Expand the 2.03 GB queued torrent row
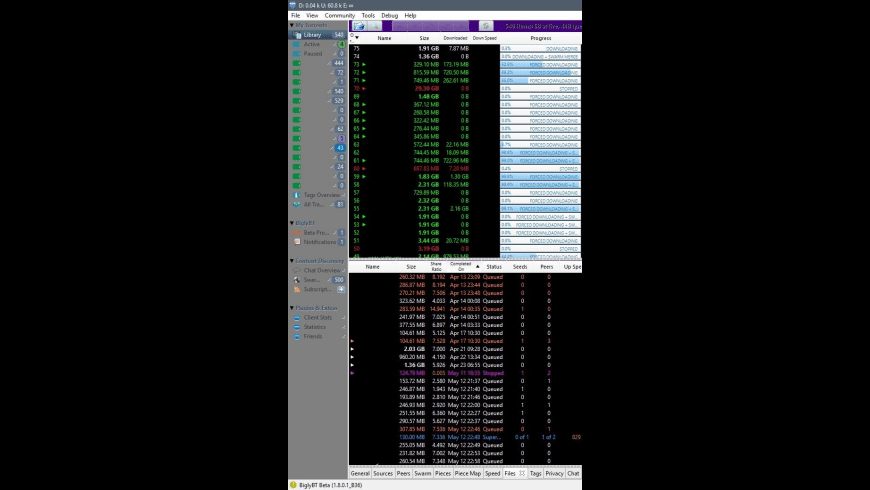Viewport: 870px width, 490px height. click(352, 349)
